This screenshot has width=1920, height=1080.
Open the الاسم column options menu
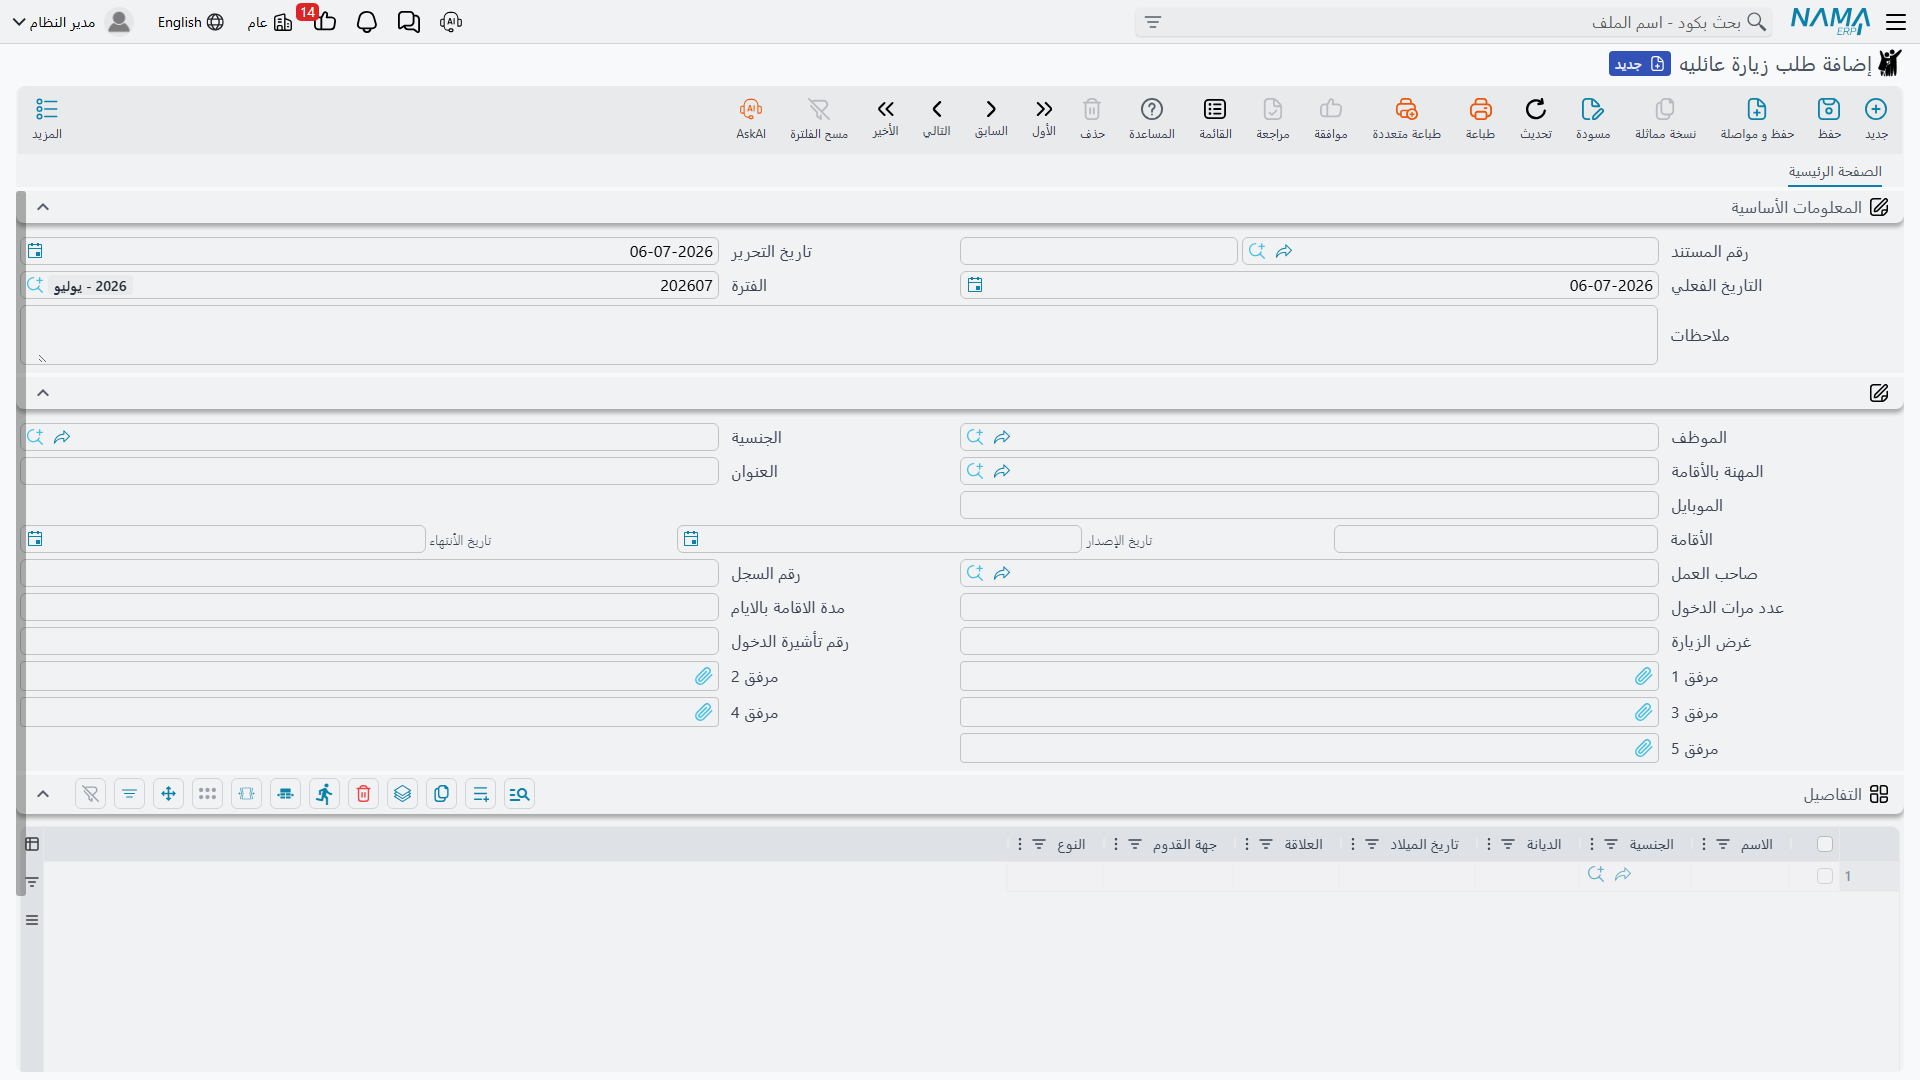click(x=1704, y=845)
